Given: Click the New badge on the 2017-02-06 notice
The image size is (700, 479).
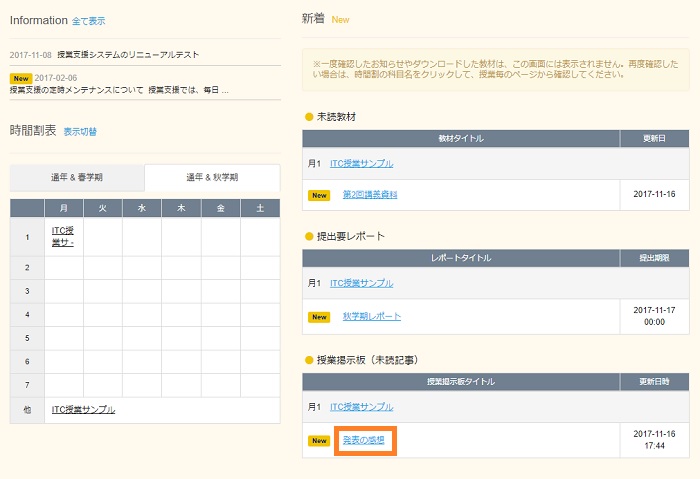Looking at the screenshot, I should [21, 77].
